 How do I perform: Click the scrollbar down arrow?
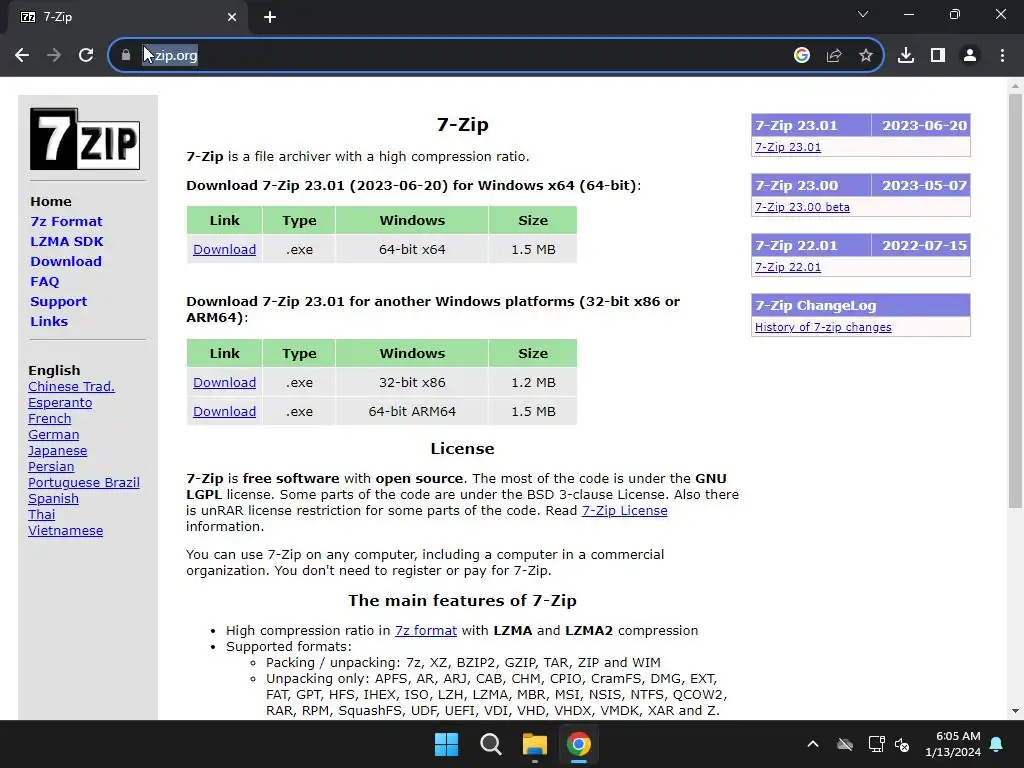[x=1015, y=711]
